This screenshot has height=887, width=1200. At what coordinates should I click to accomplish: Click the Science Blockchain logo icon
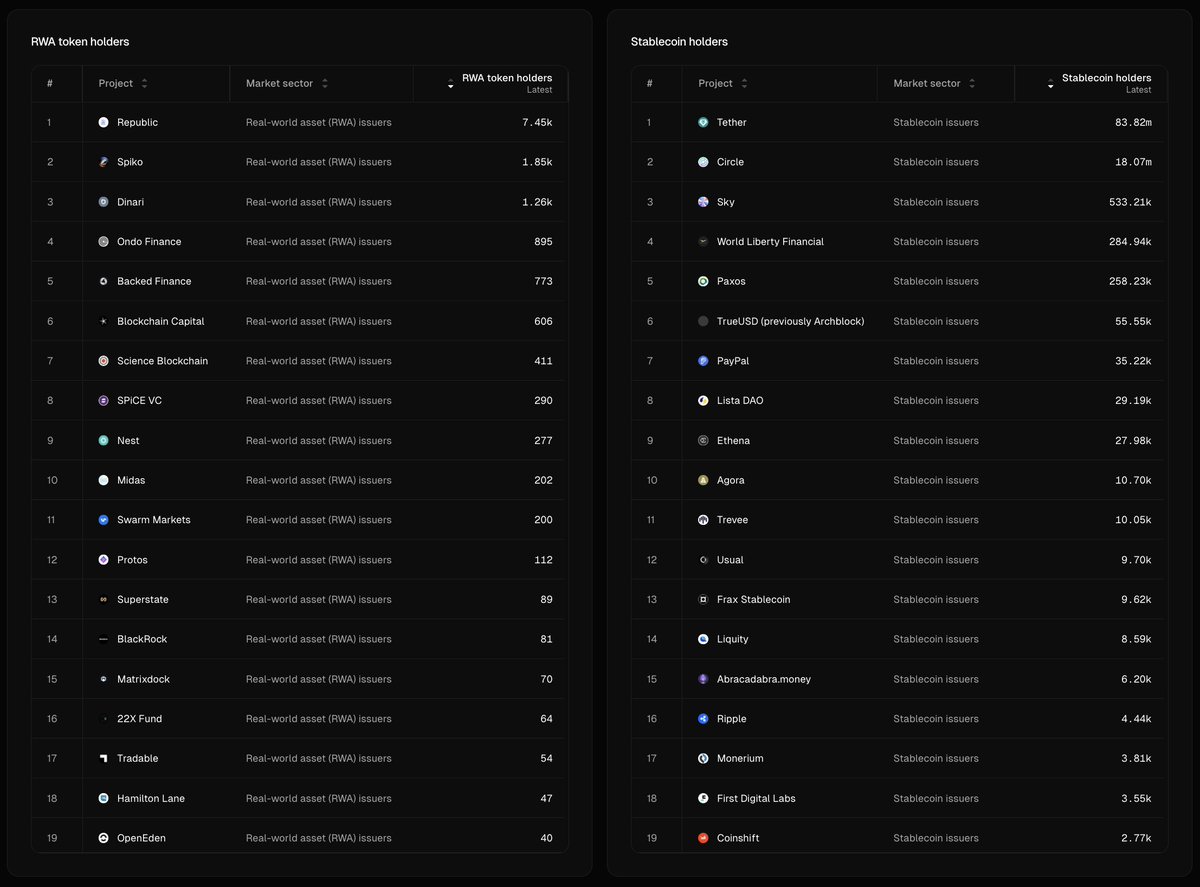coord(103,361)
